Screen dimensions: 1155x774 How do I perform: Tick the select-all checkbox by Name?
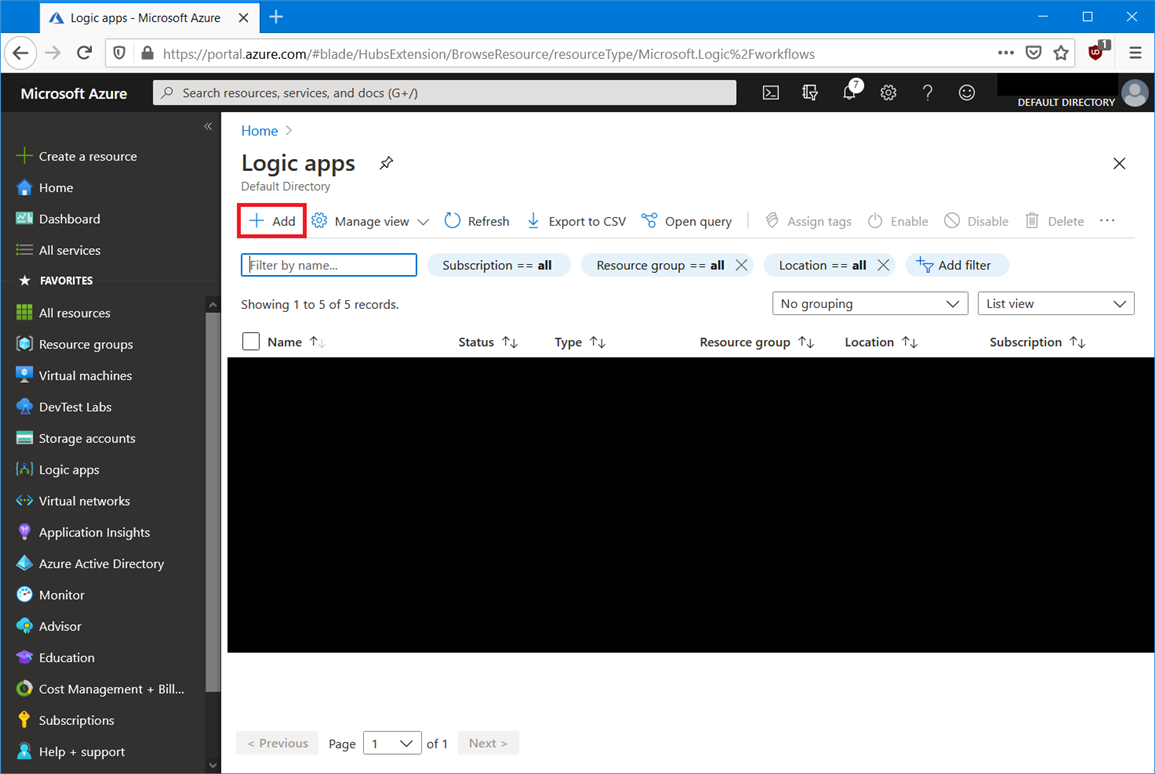[x=250, y=342]
